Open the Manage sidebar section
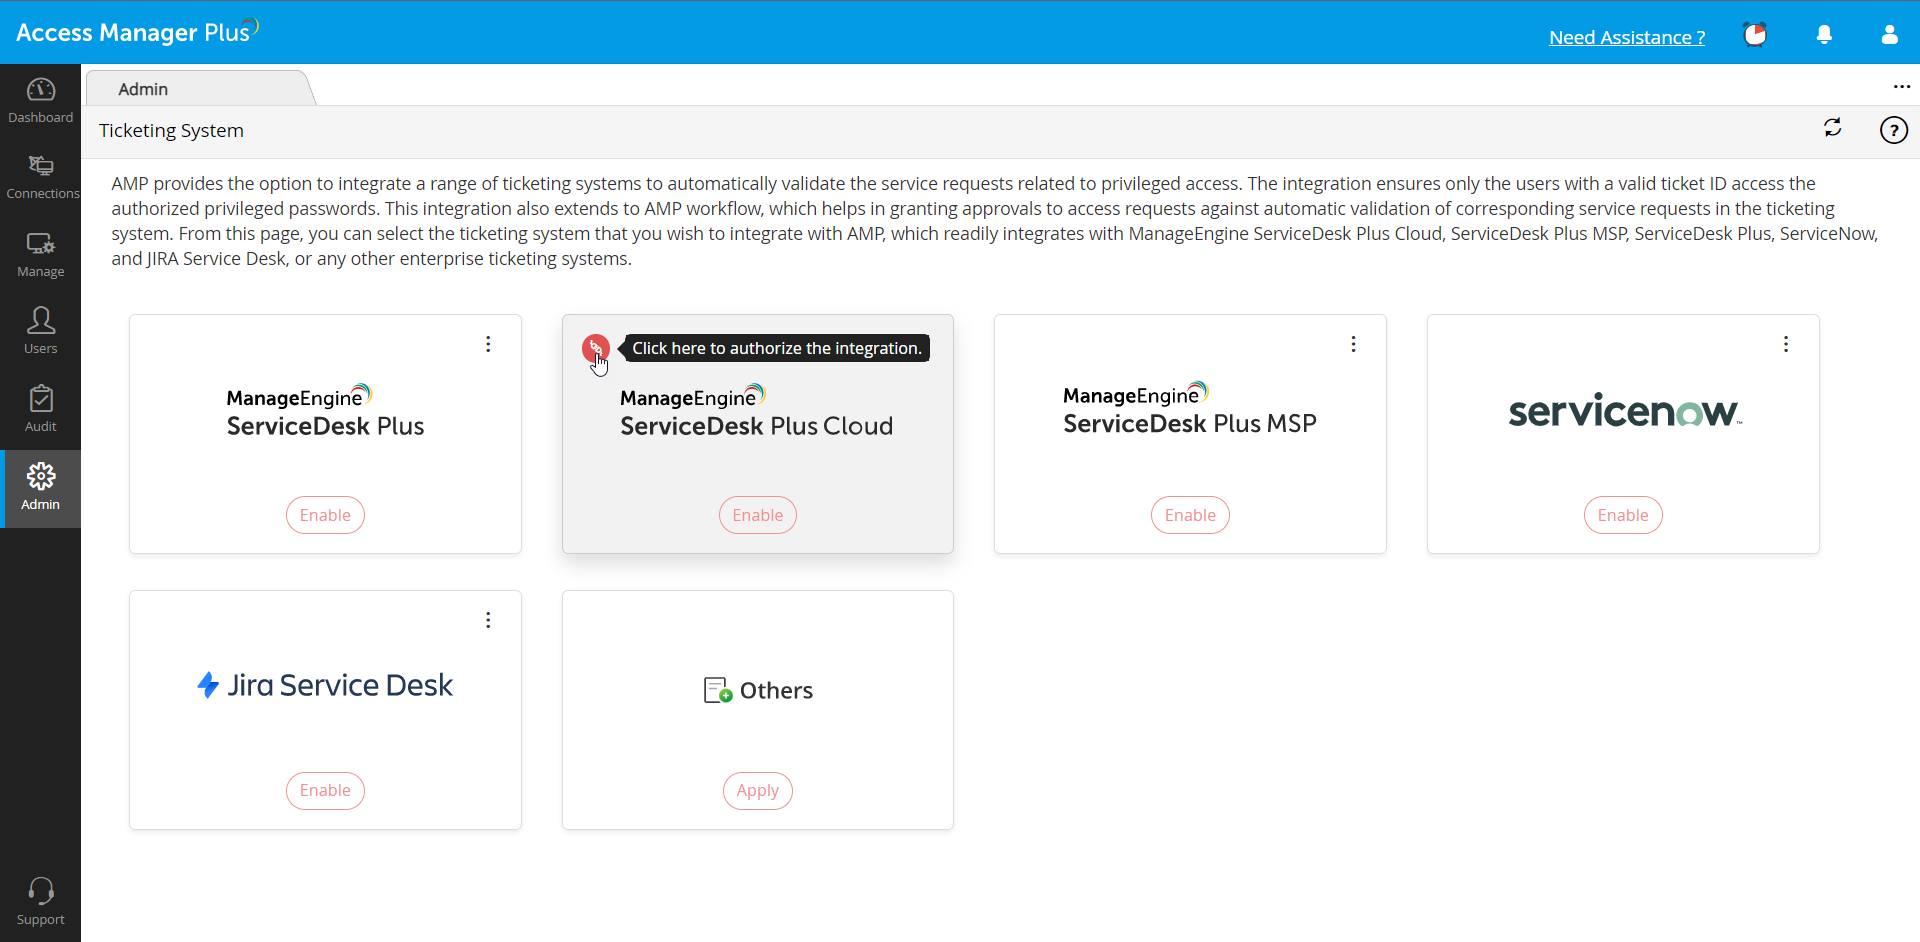 (x=40, y=255)
